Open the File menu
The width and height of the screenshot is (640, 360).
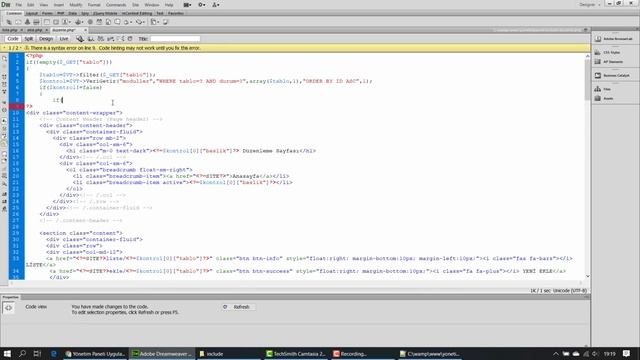click(18, 5)
